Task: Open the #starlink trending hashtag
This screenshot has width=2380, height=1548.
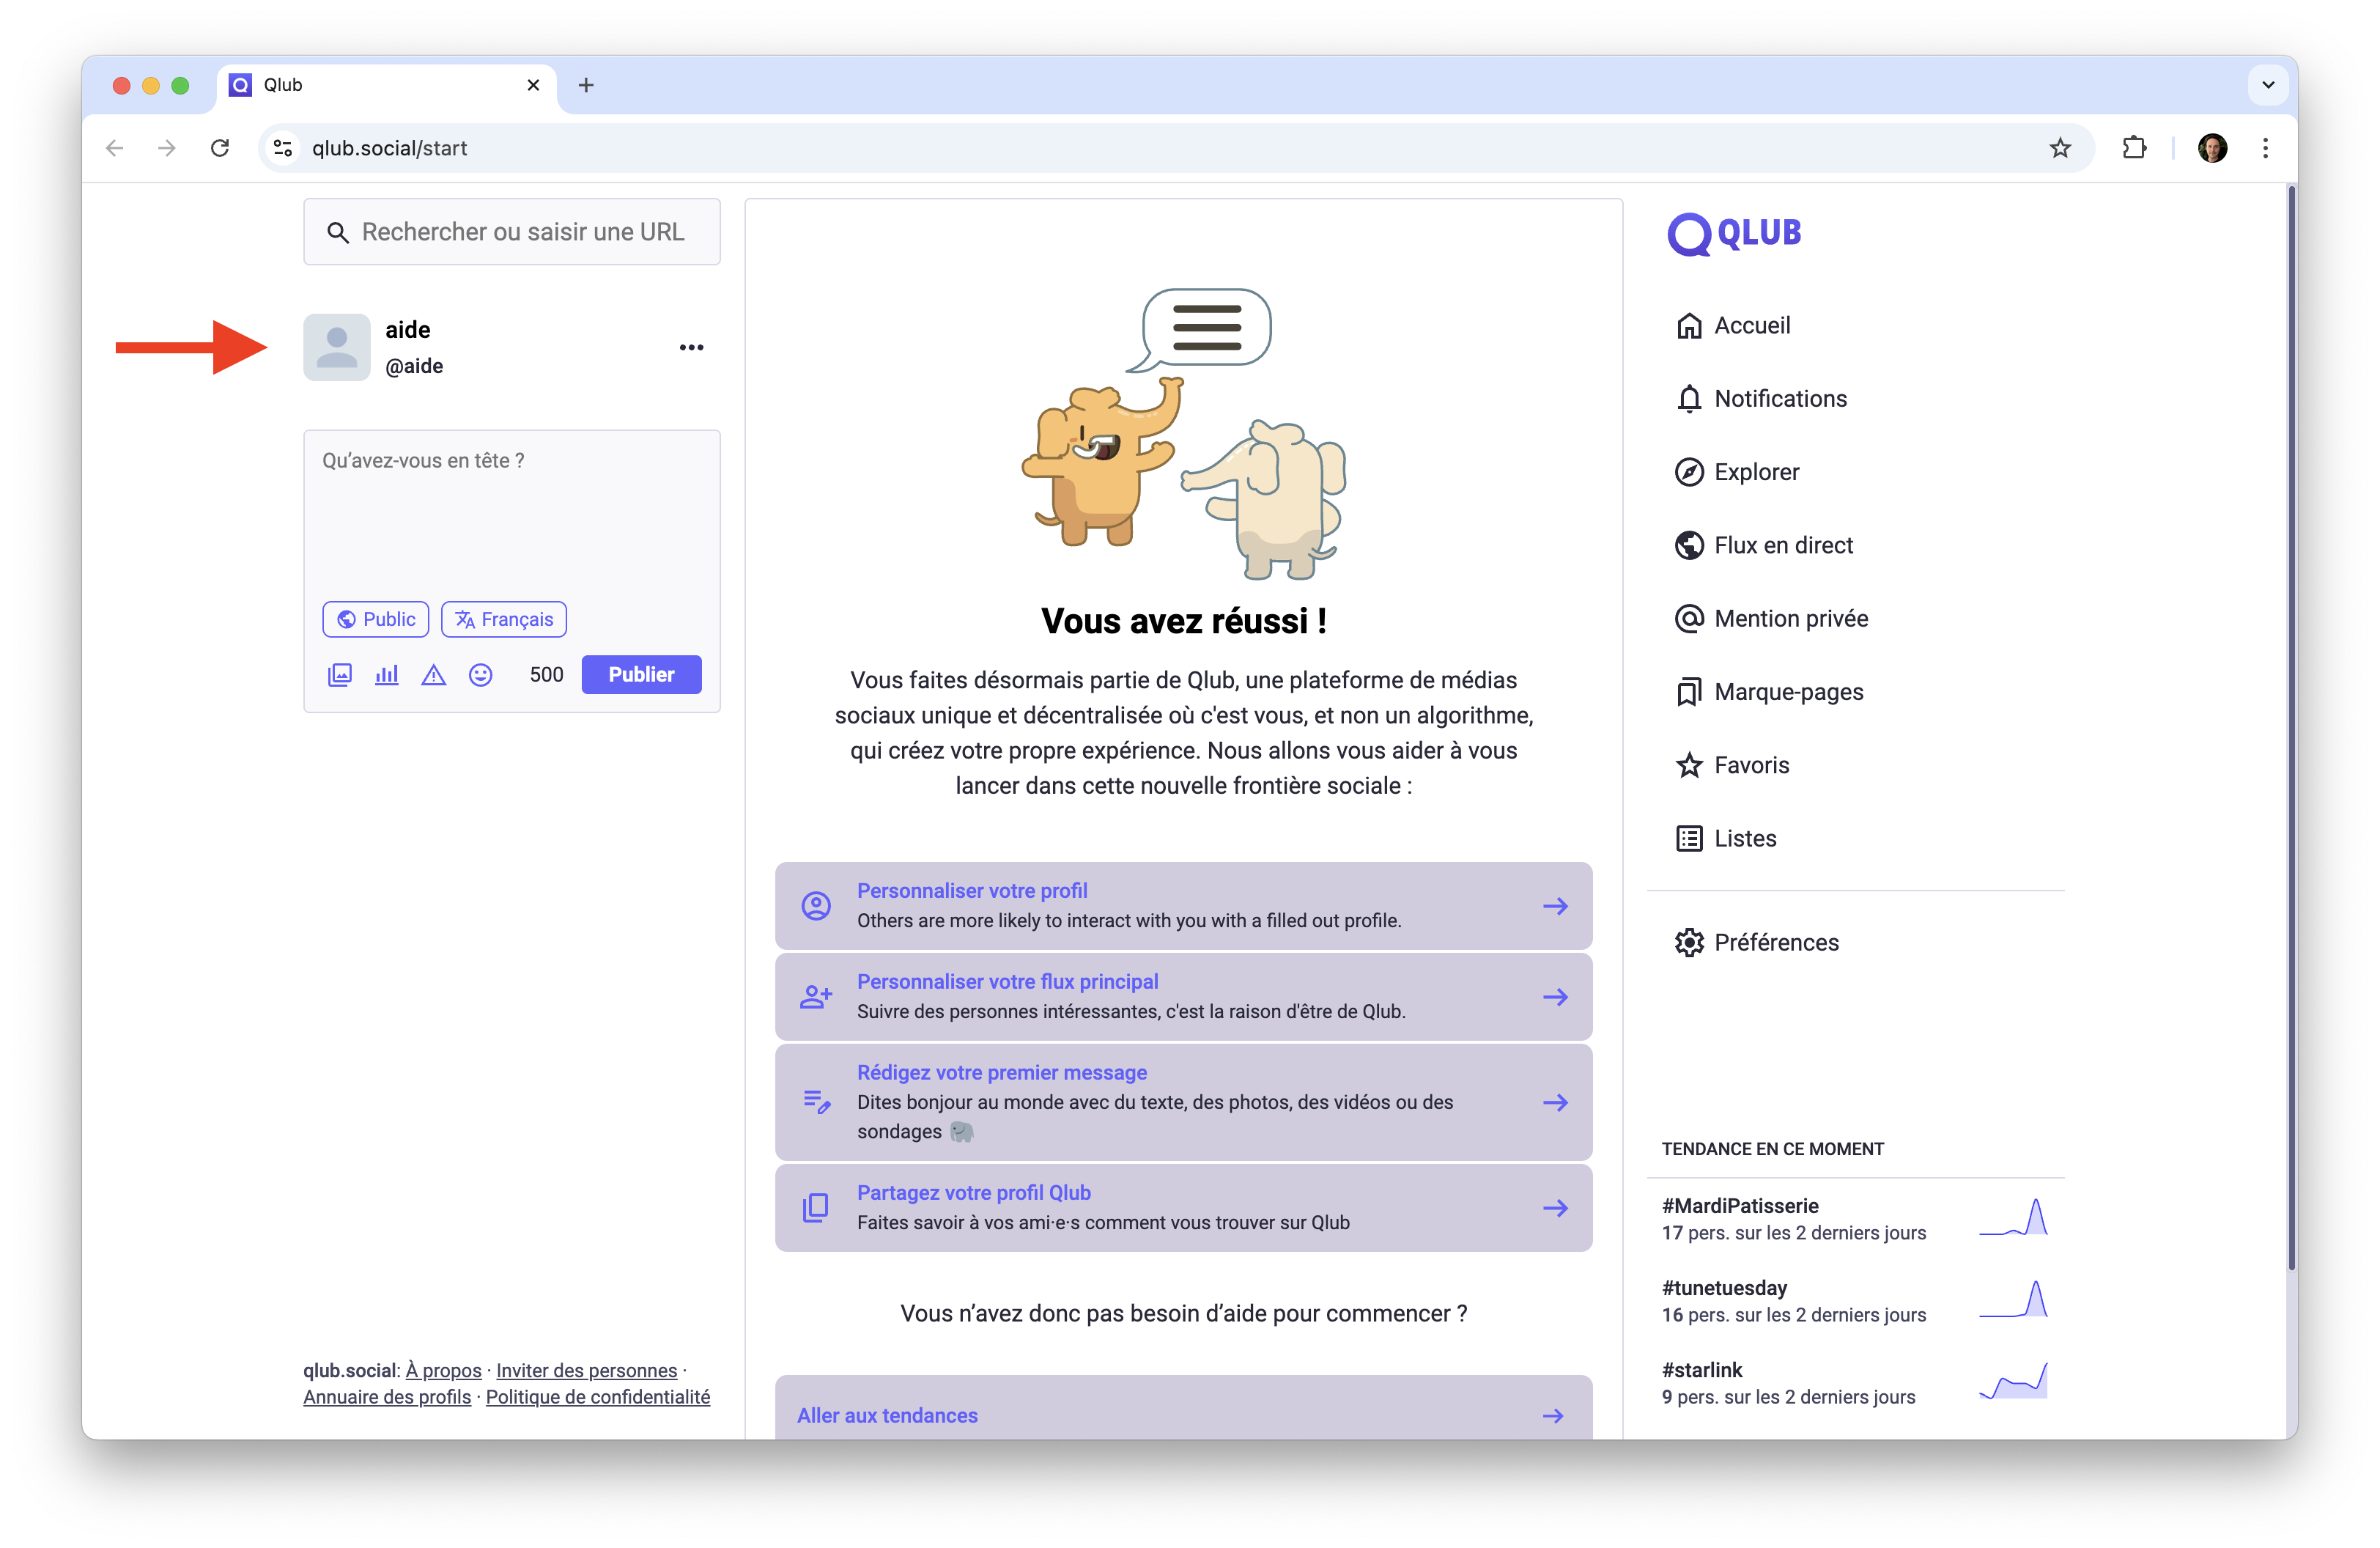Action: tap(1702, 1370)
